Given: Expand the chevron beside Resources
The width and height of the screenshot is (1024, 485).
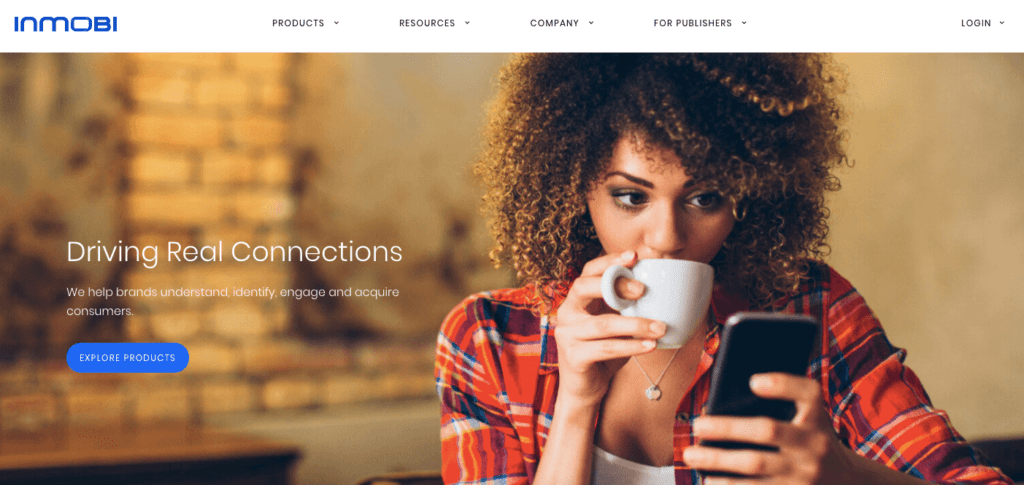Looking at the screenshot, I should point(467,23).
